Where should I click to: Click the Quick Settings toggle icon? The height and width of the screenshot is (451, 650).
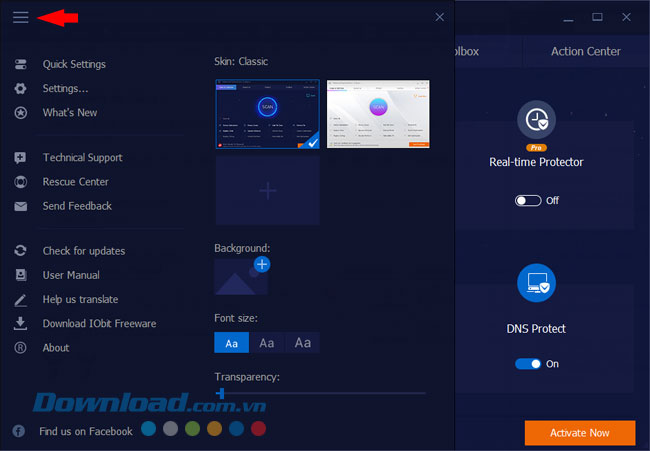click(20, 64)
